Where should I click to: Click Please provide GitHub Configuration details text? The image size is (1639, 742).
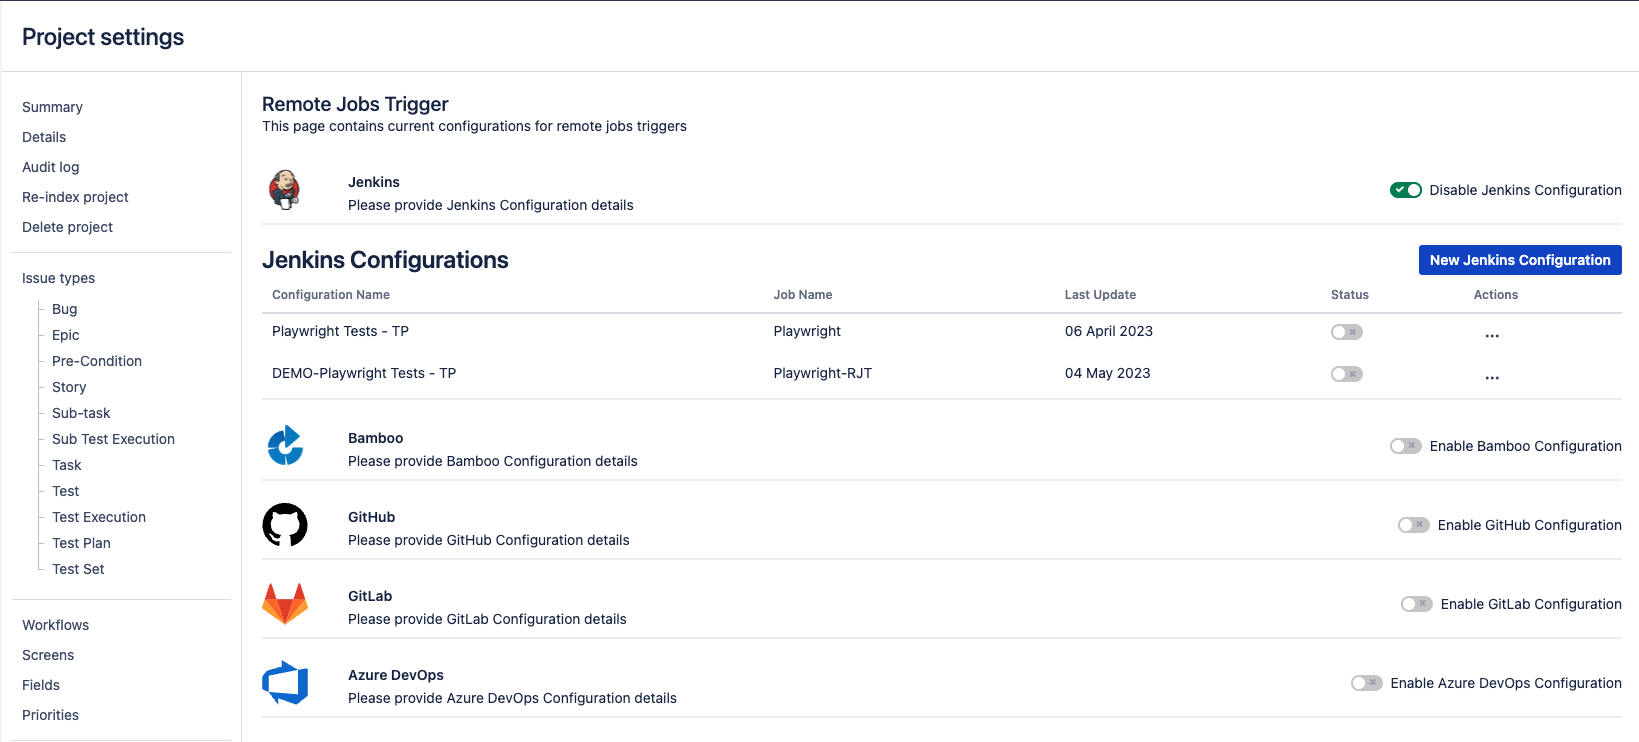click(489, 540)
